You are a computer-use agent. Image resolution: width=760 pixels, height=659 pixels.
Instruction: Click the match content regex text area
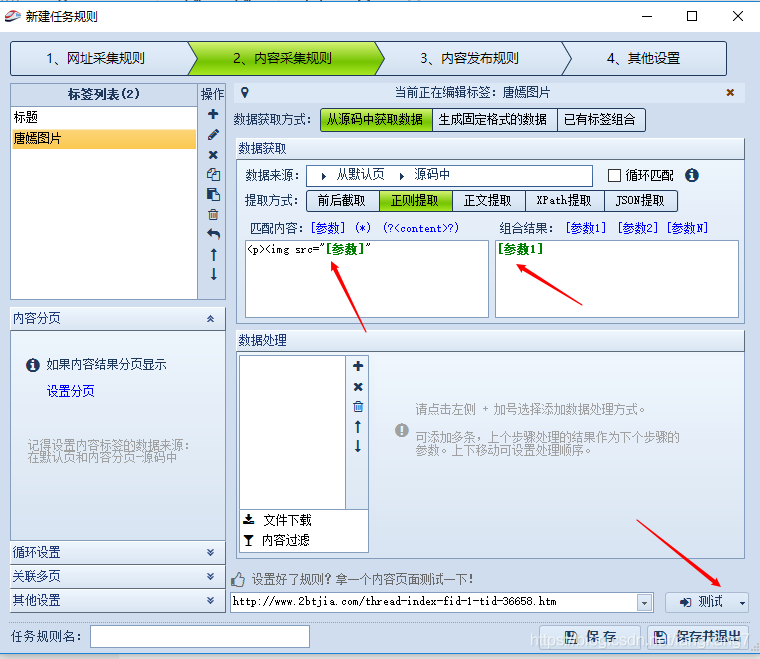point(367,279)
